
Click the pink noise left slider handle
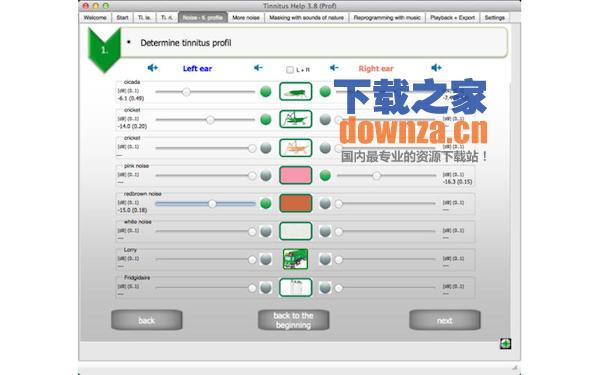[252, 176]
